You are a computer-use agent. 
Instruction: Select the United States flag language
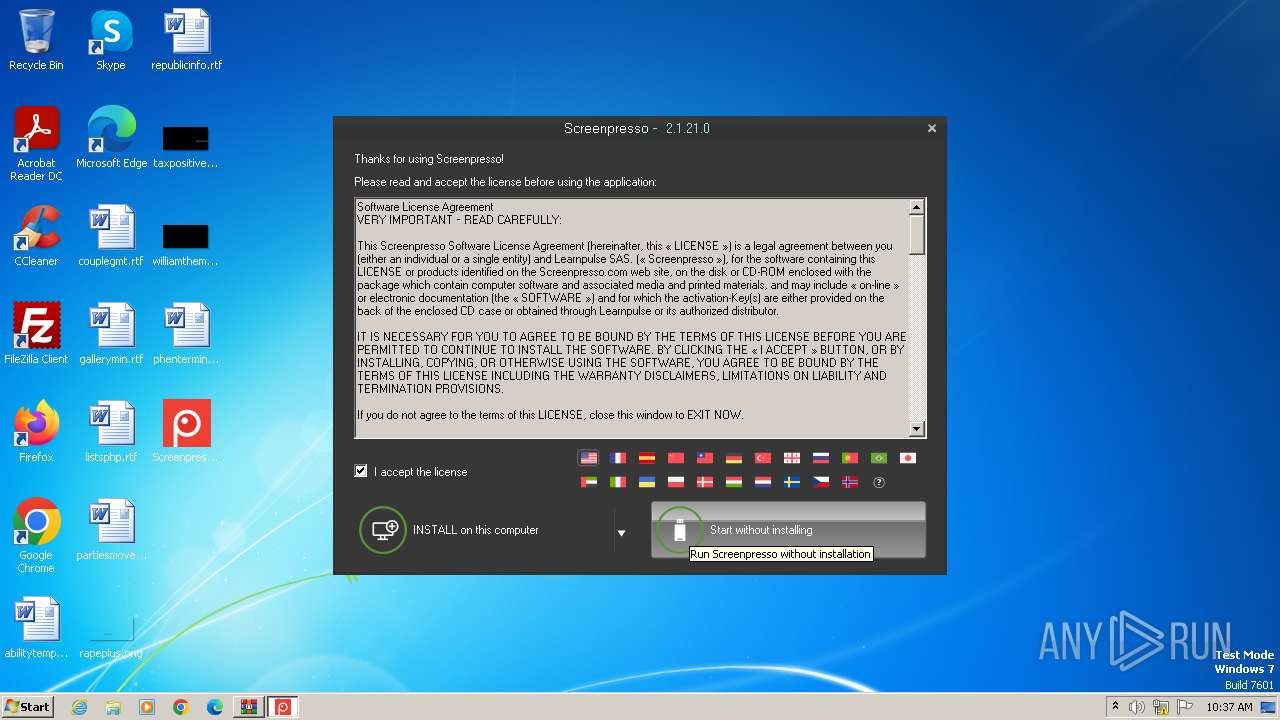(588, 458)
